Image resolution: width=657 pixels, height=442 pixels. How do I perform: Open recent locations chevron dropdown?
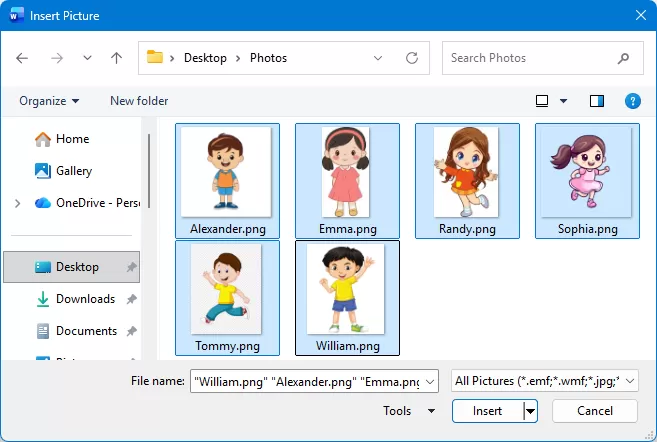tap(87, 57)
